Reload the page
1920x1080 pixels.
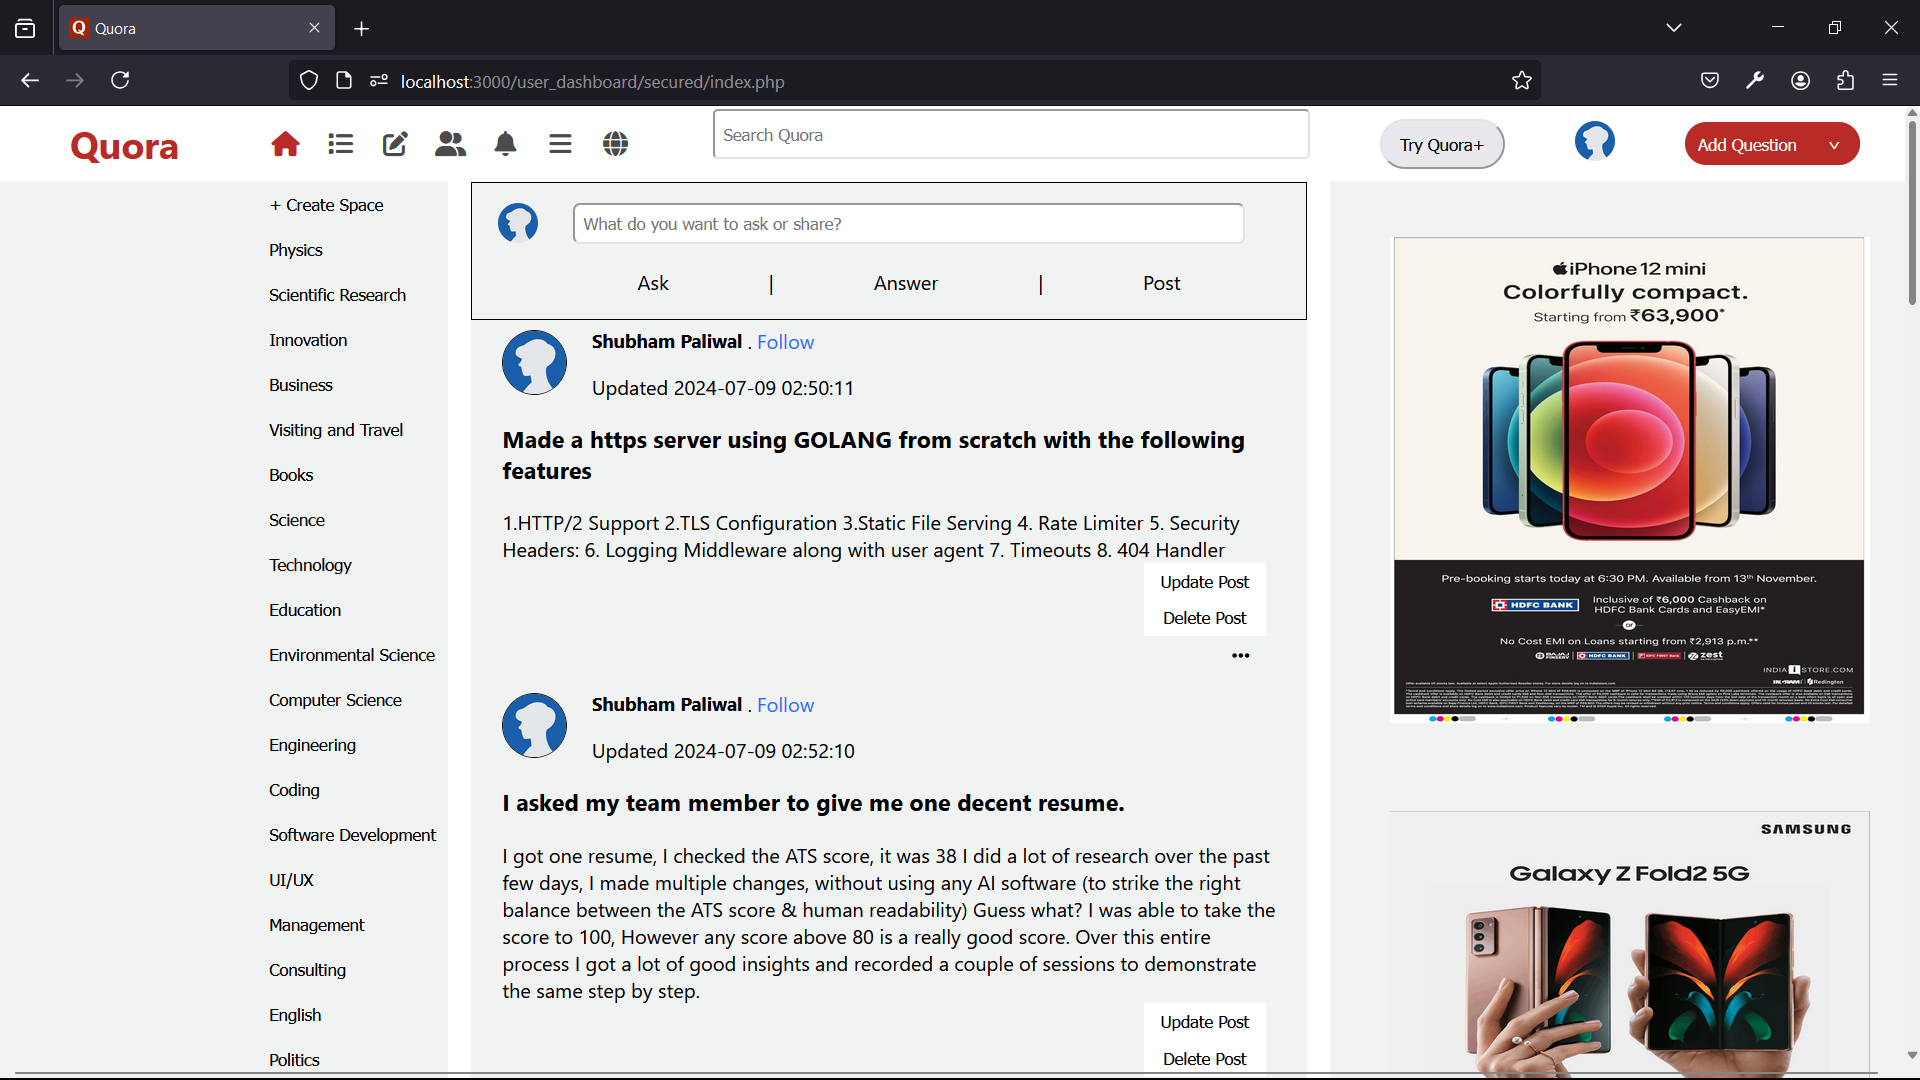click(120, 80)
